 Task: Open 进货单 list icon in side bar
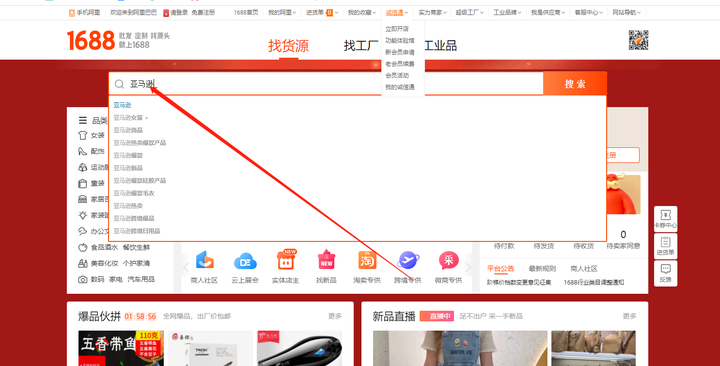665,242
